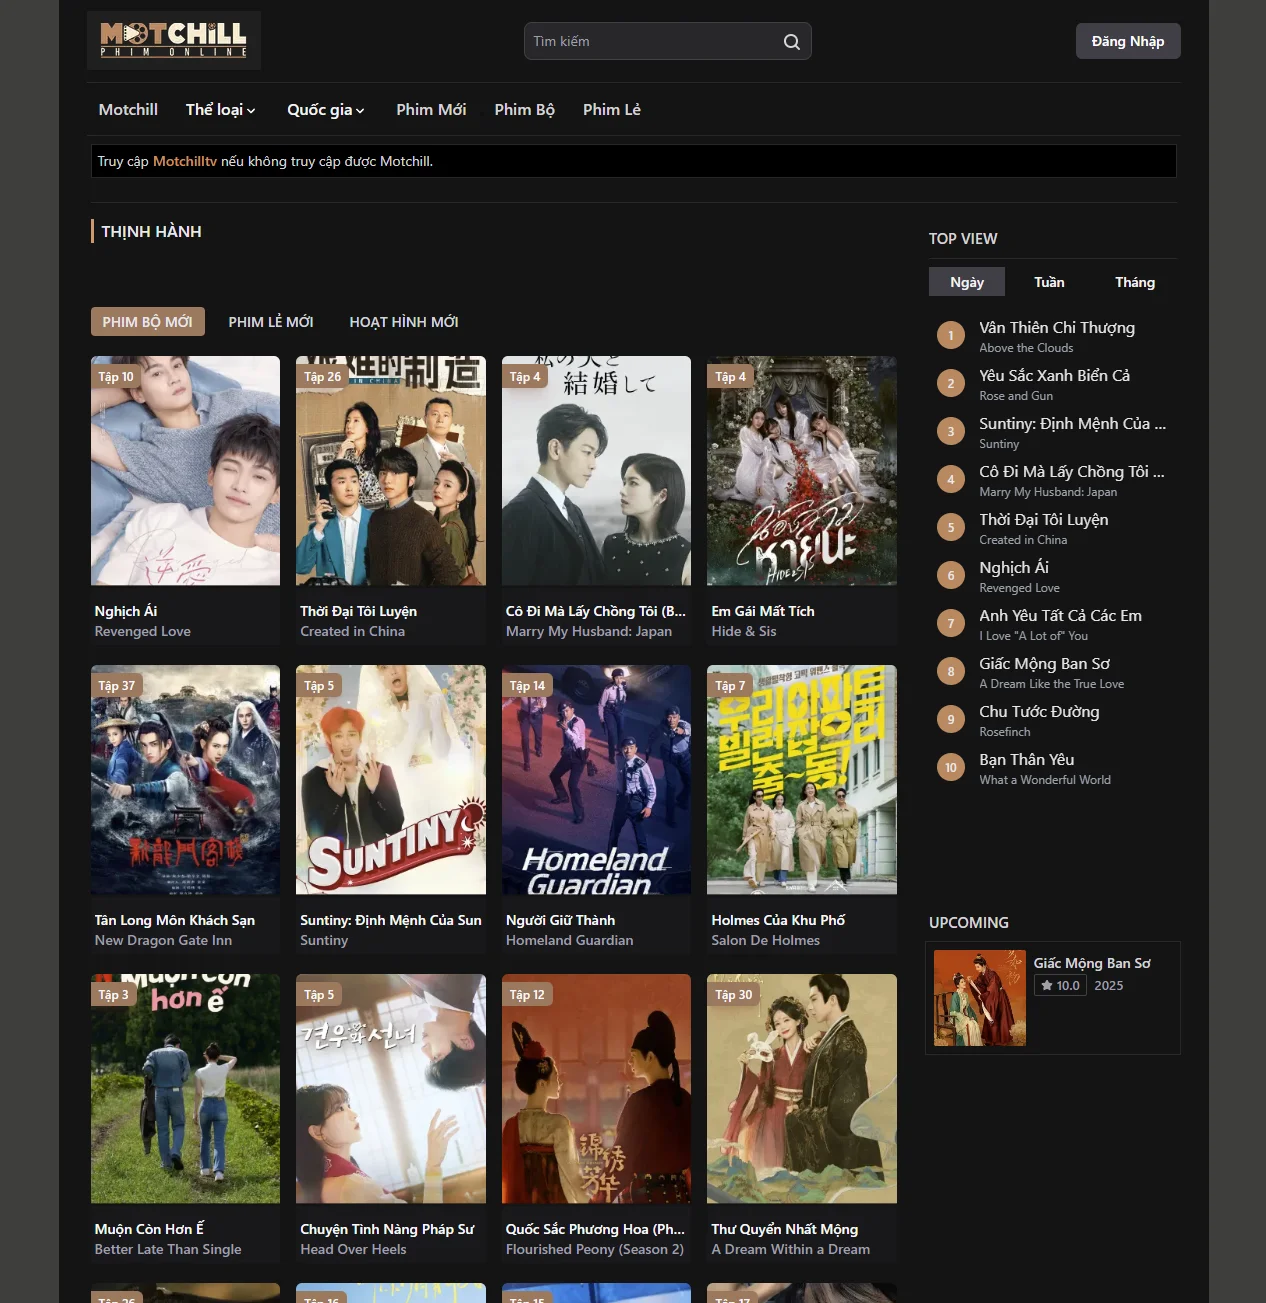The height and width of the screenshot is (1303, 1266).
Task: Expand the Quốc gia dropdown
Action: (x=325, y=110)
